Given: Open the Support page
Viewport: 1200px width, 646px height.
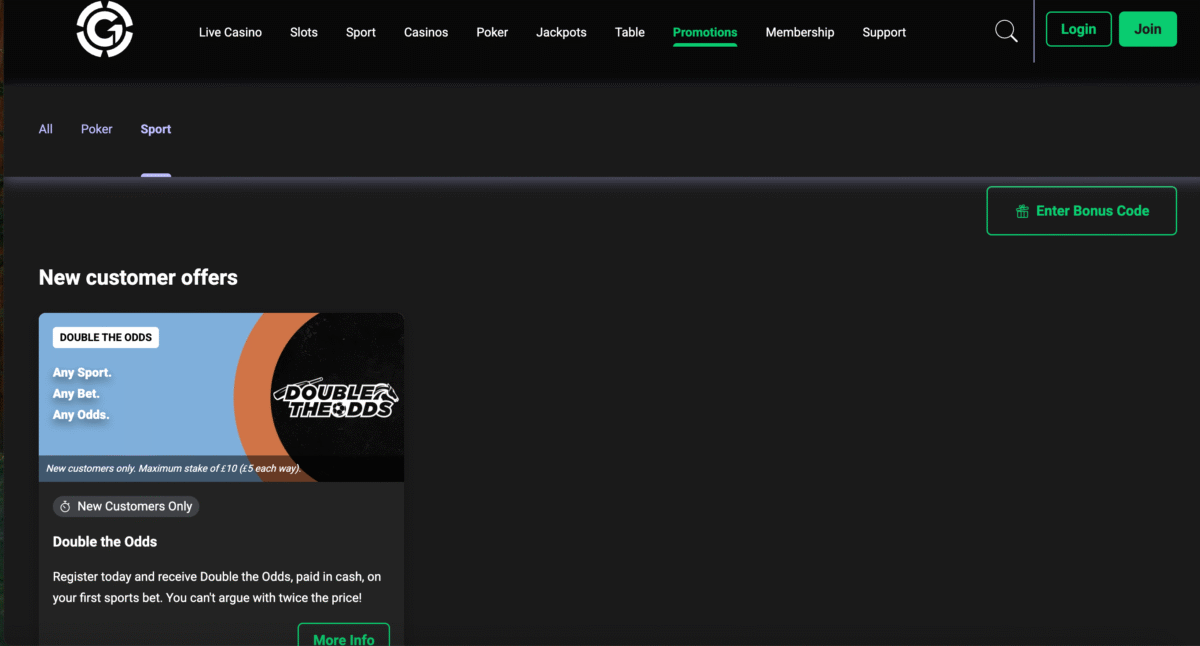Looking at the screenshot, I should pos(884,32).
